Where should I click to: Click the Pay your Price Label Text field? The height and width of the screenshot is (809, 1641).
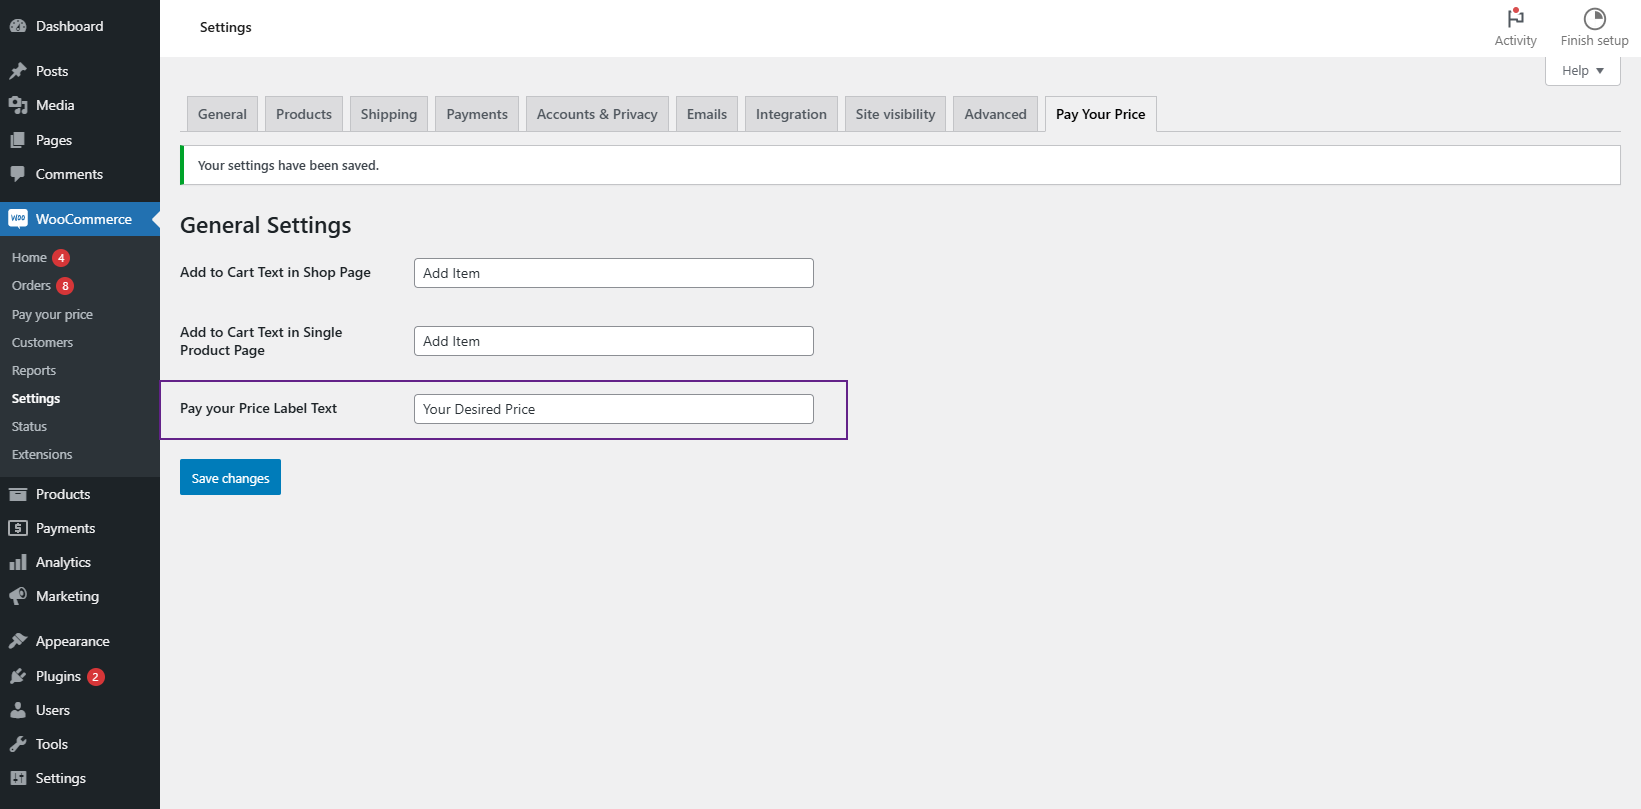614,409
